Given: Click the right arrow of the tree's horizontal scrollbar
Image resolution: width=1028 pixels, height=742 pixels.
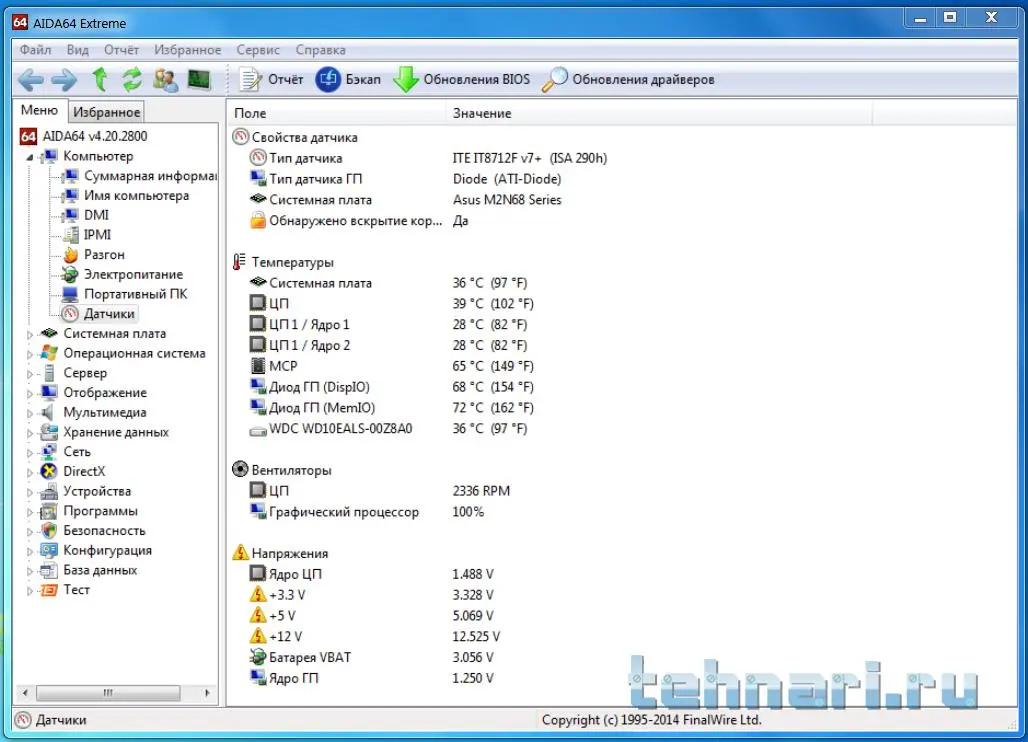Looking at the screenshot, I should (208, 692).
